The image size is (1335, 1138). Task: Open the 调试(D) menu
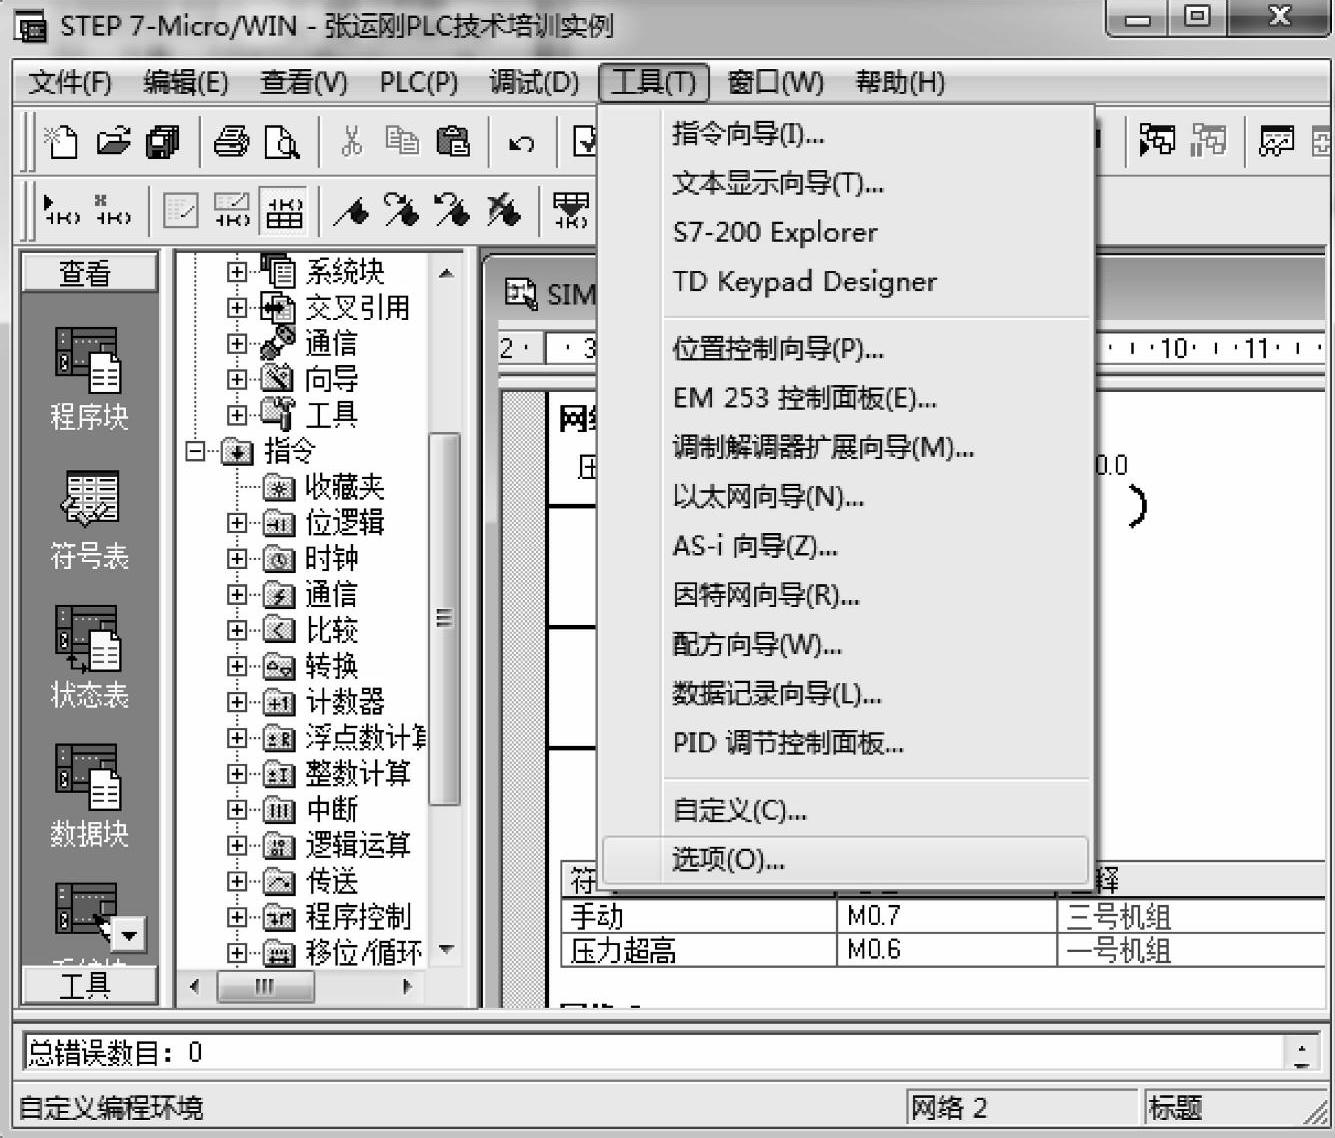534,82
